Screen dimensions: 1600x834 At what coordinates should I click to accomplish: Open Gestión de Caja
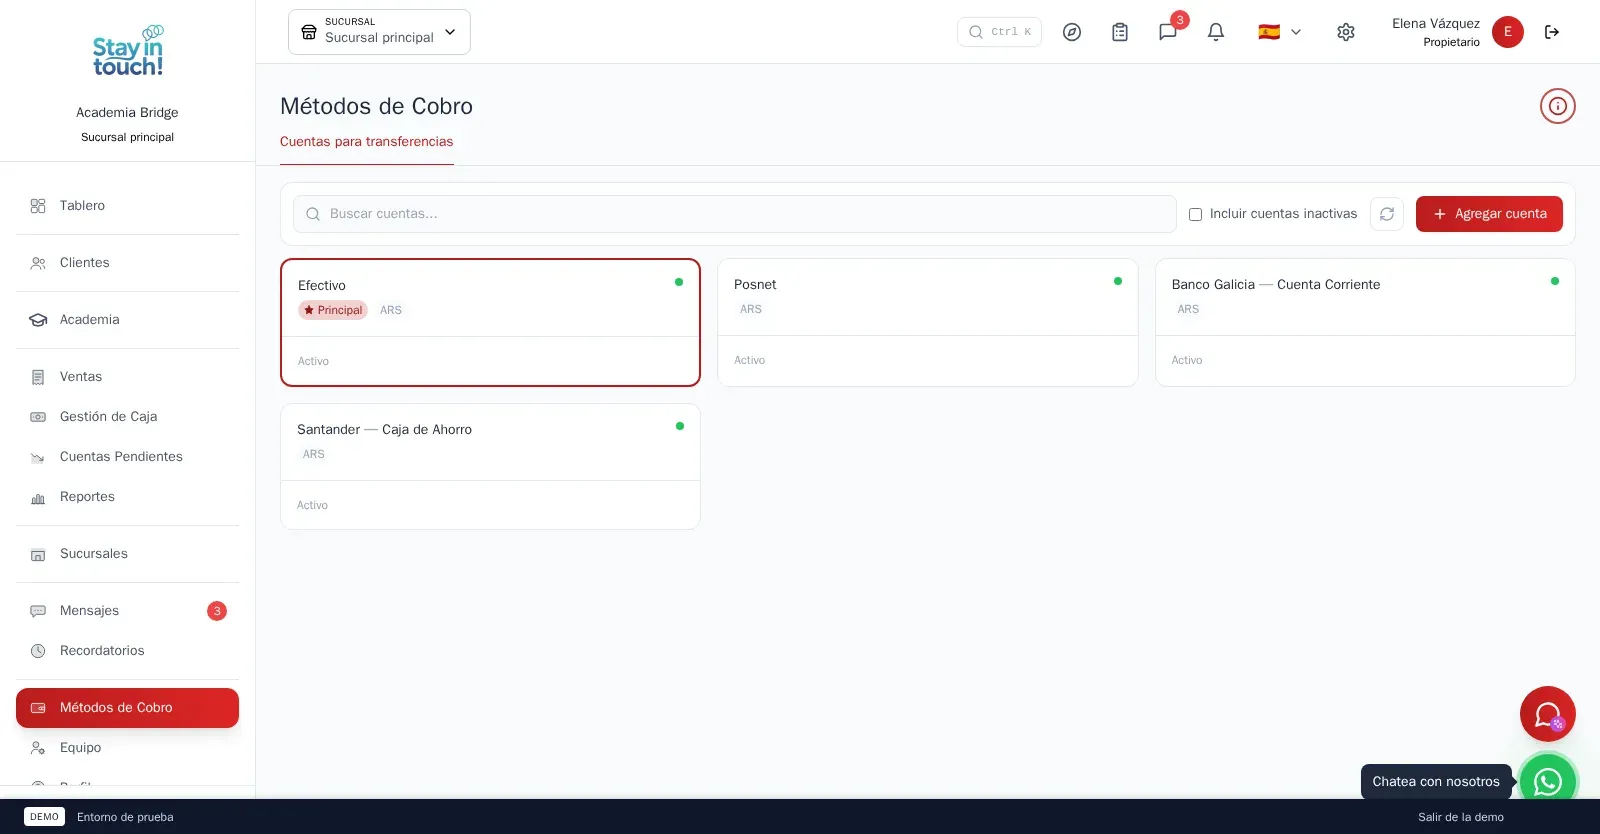point(127,417)
